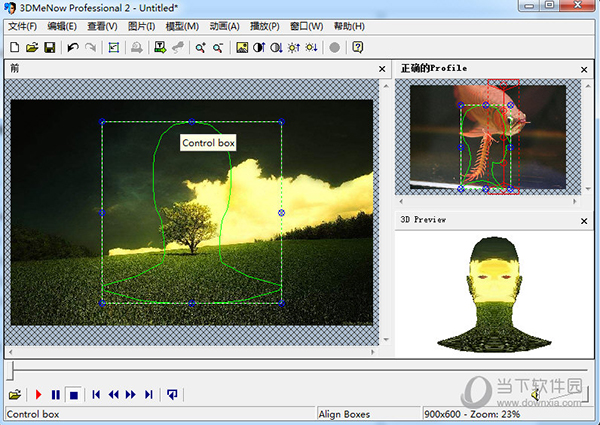
Task: Click bottom-center control box handle in front view
Action: pyautogui.click(x=192, y=303)
